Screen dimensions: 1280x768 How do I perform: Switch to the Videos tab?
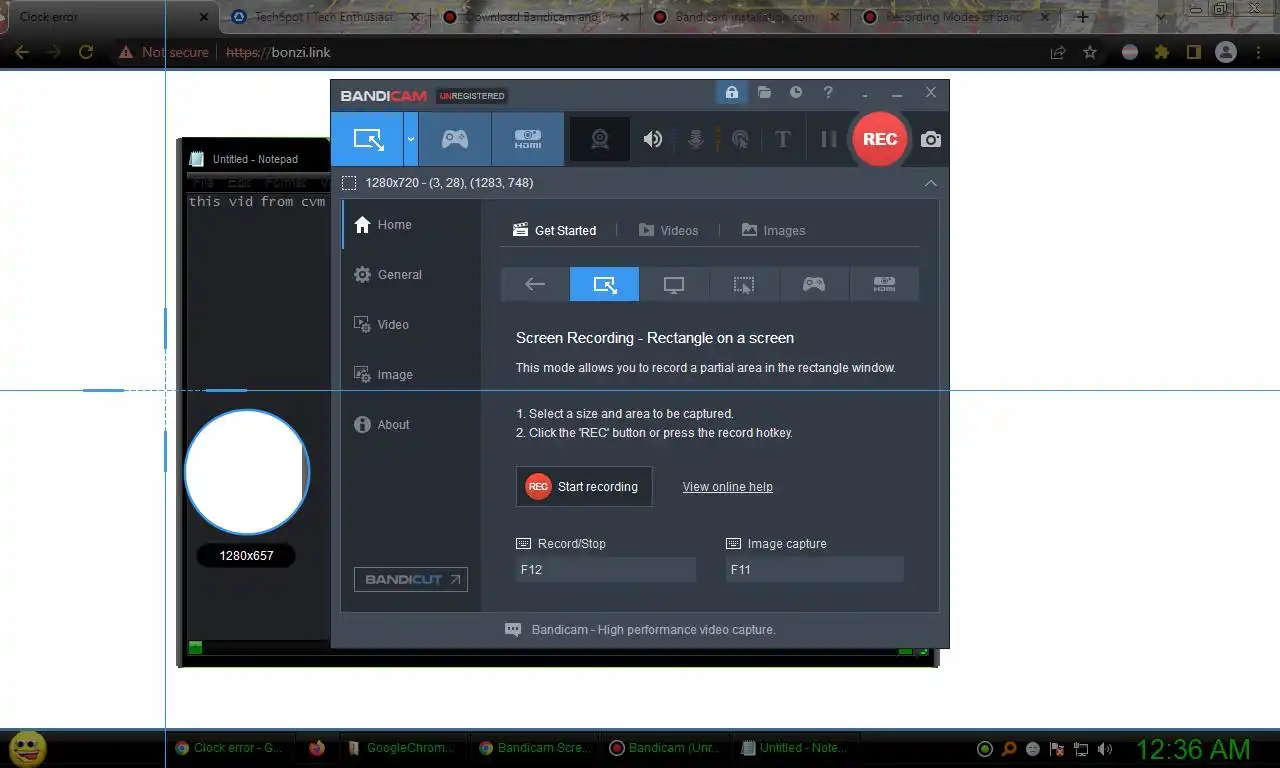click(x=668, y=230)
